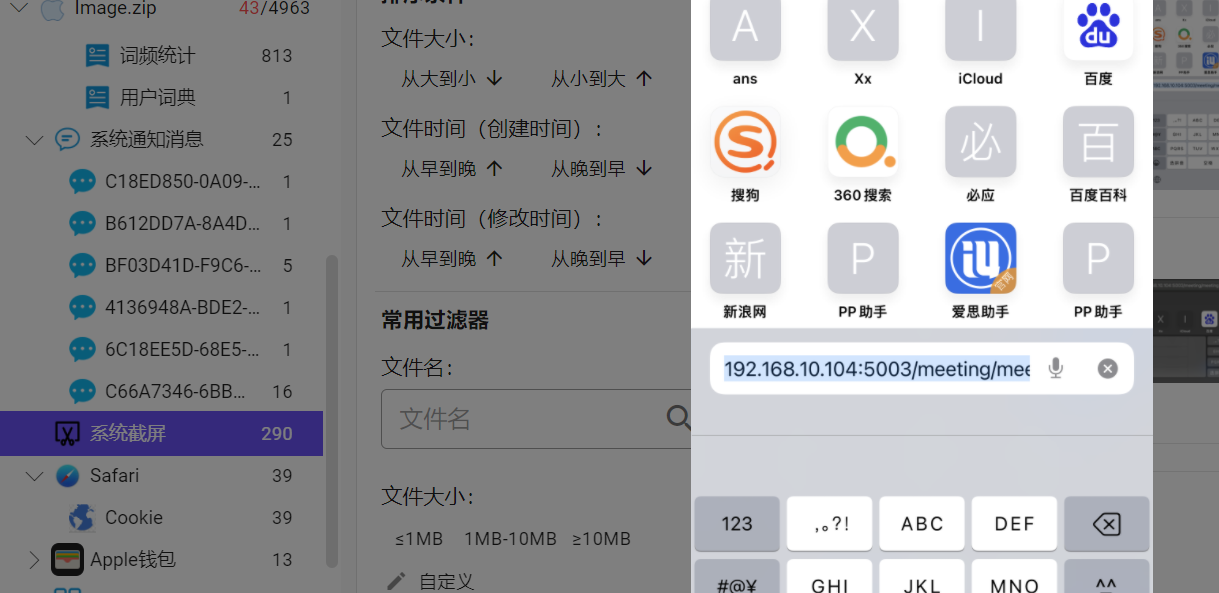Tap the microphone icon in address bar
This screenshot has width=1219, height=593.
(1056, 369)
